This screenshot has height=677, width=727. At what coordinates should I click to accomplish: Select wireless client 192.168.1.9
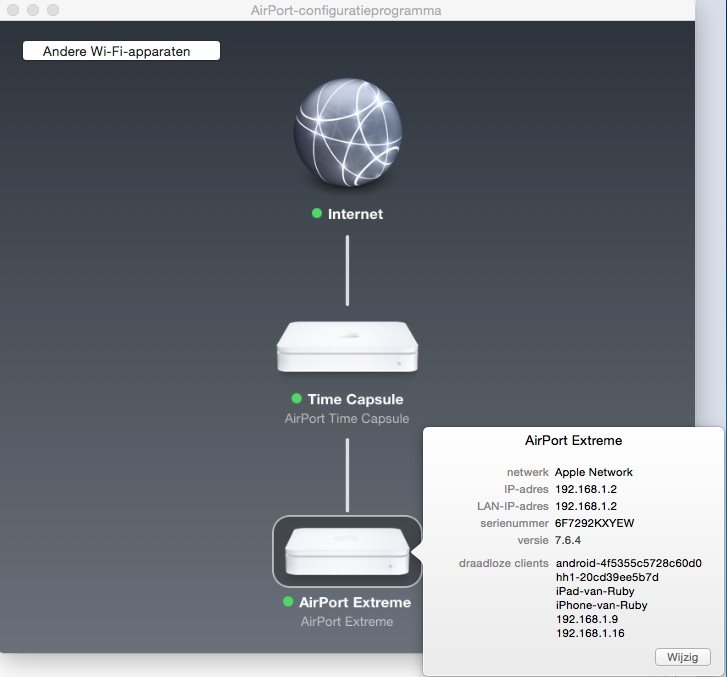click(585, 619)
